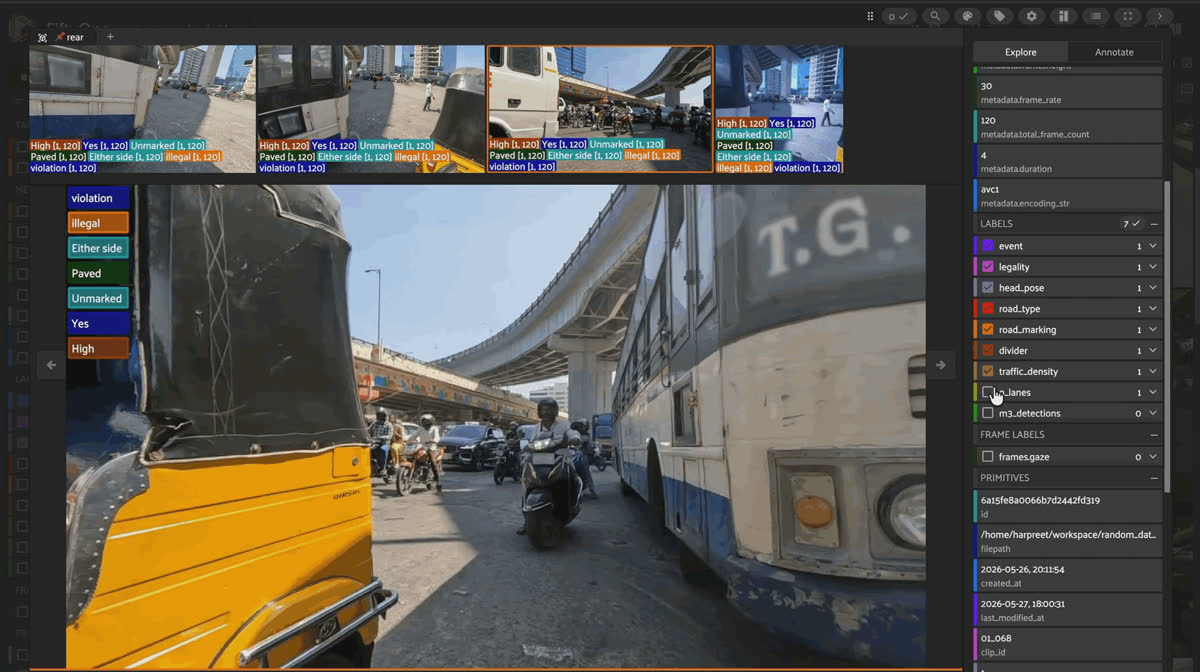Click the Paved label tag
Viewport: 1200px width, 672px height.
[98, 273]
